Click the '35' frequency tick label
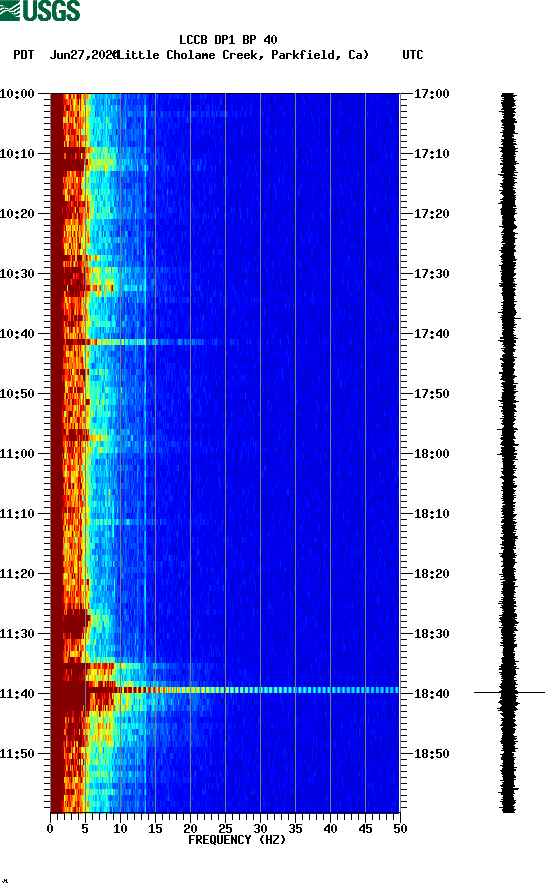The image size is (552, 892). point(295,829)
